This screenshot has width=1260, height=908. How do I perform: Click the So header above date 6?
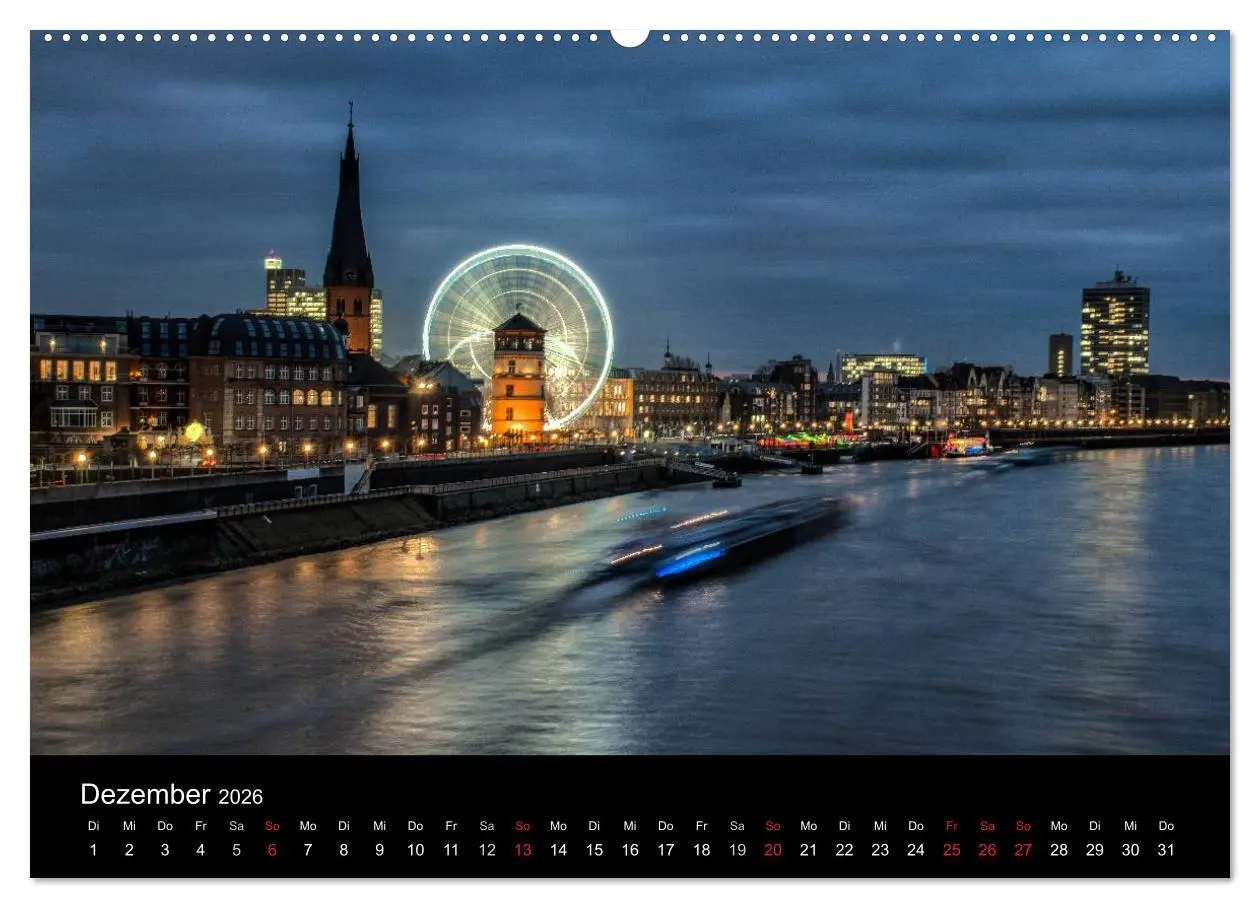pyautogui.click(x=273, y=826)
